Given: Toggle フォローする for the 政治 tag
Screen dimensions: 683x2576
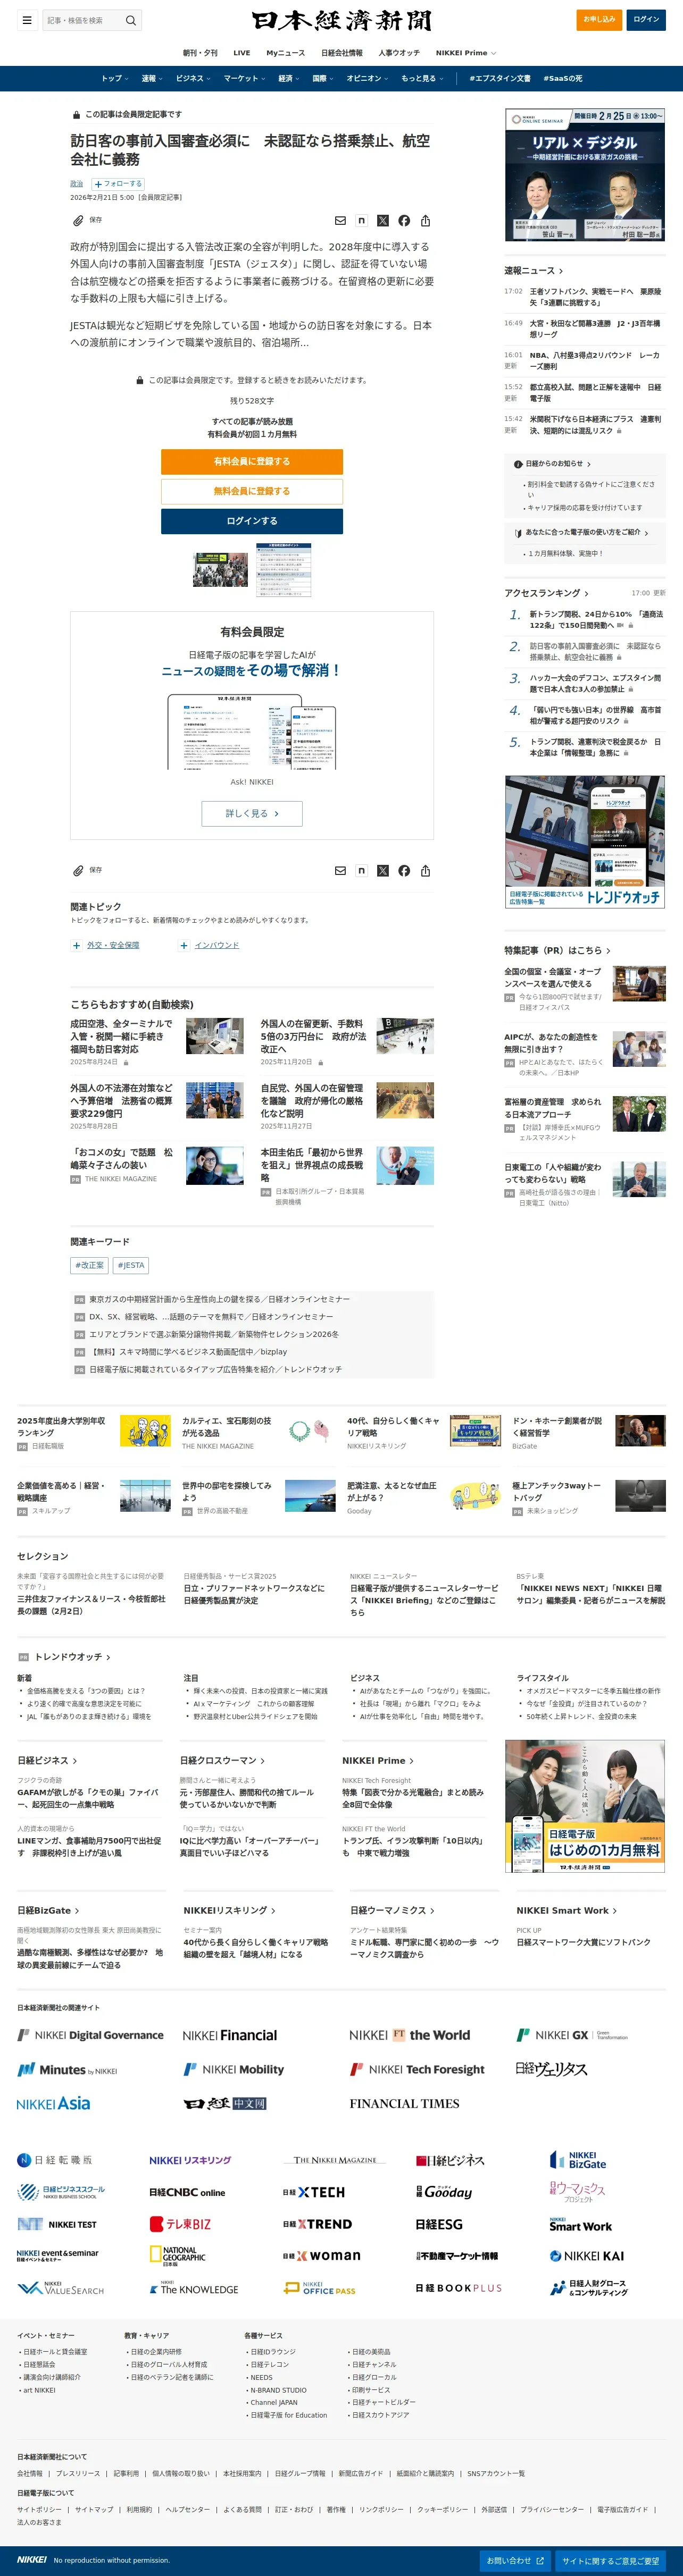Looking at the screenshot, I should tap(118, 184).
